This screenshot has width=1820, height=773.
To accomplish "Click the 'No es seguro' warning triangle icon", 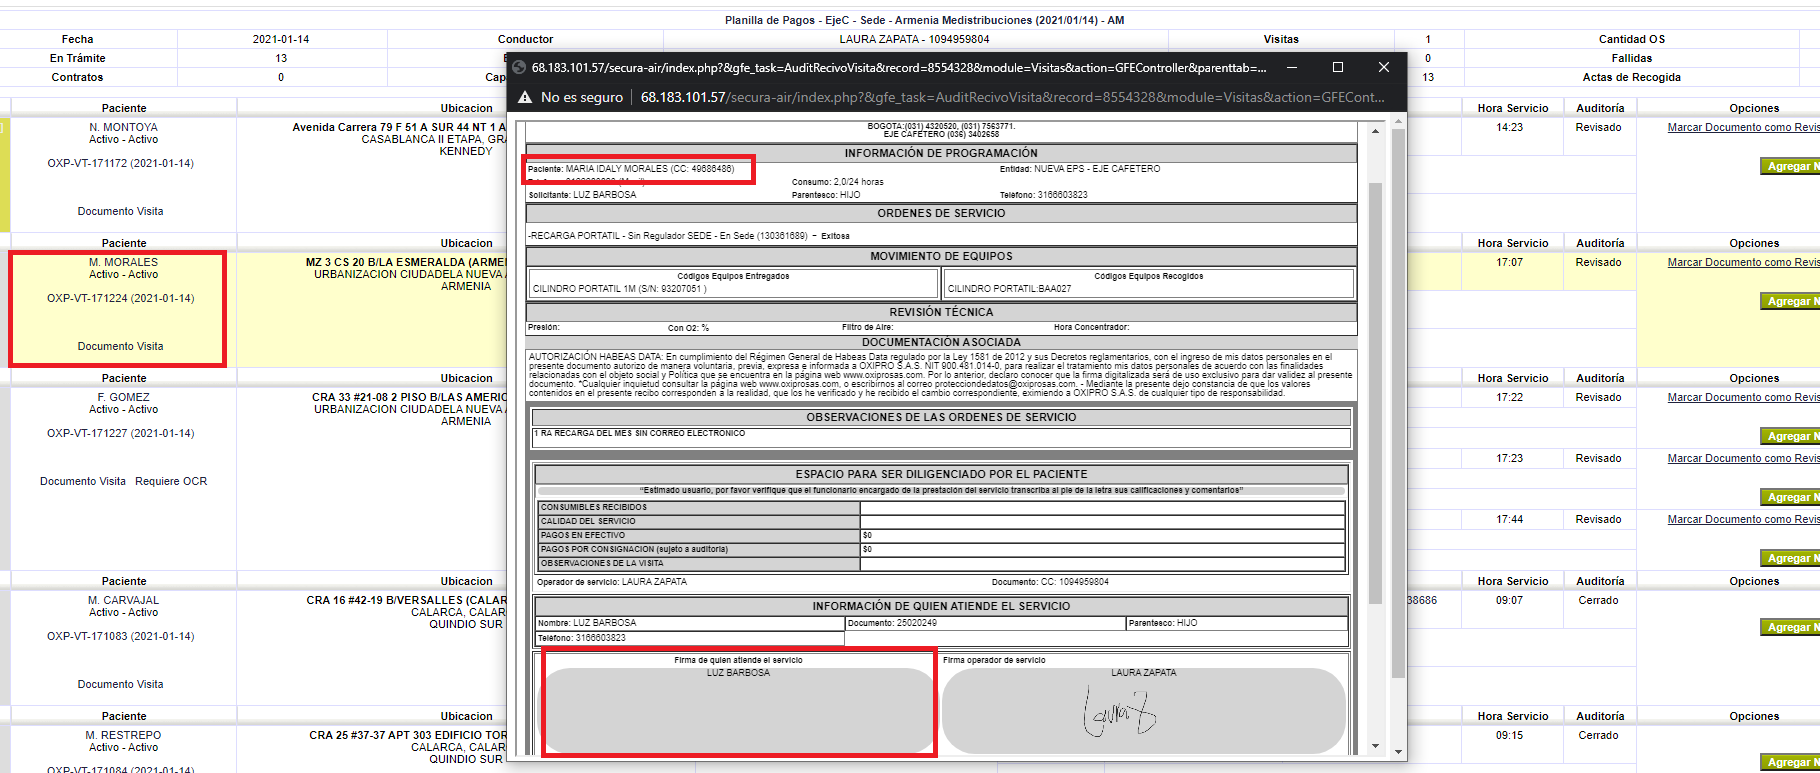I will pos(524,97).
